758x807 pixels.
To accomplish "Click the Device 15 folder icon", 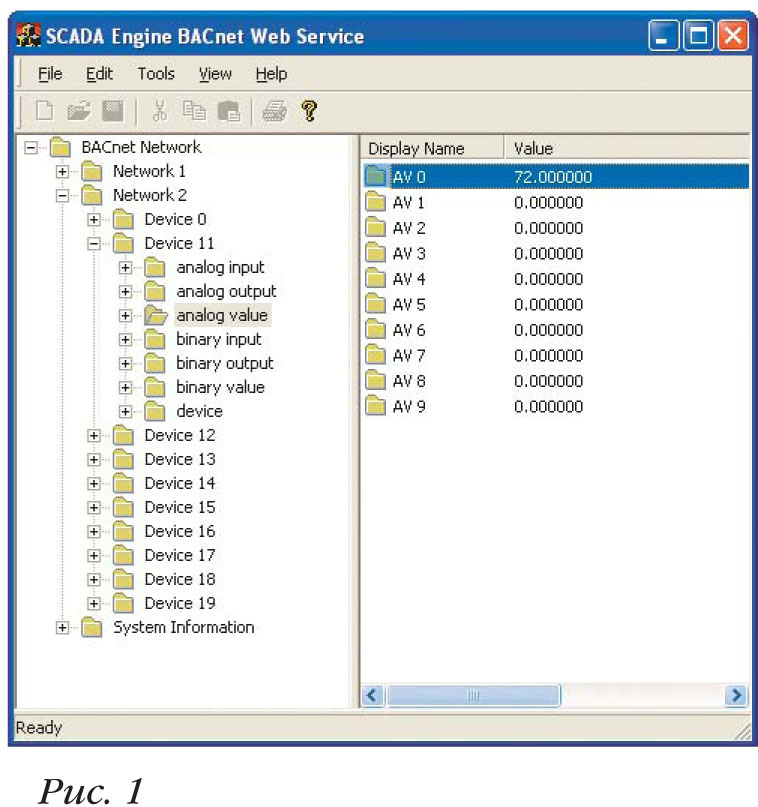I will [124, 507].
